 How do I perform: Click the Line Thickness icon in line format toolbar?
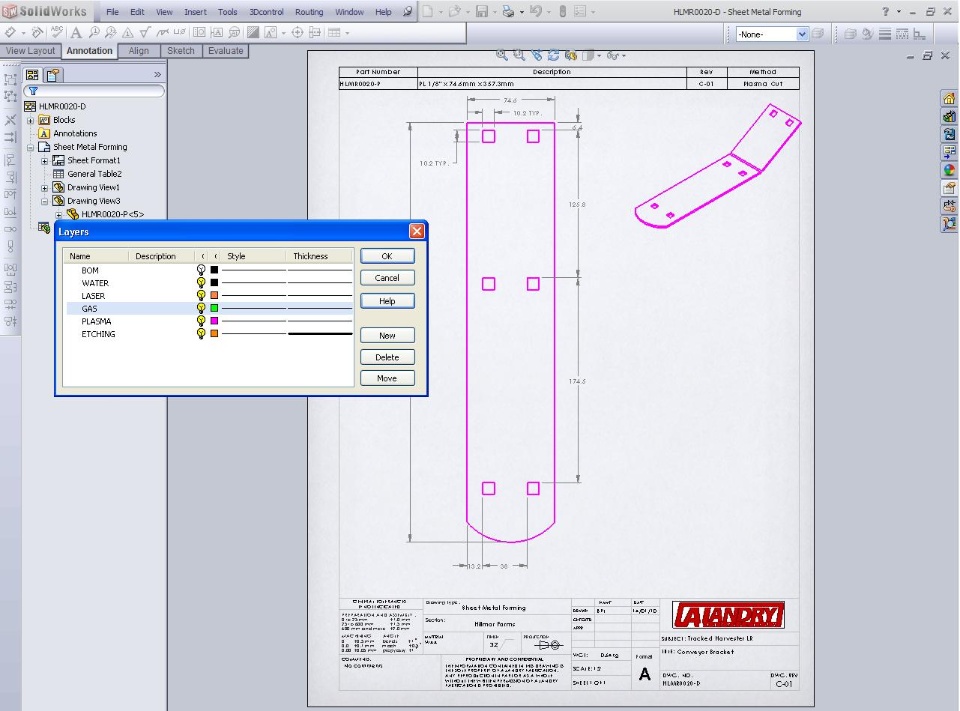[x=885, y=34]
